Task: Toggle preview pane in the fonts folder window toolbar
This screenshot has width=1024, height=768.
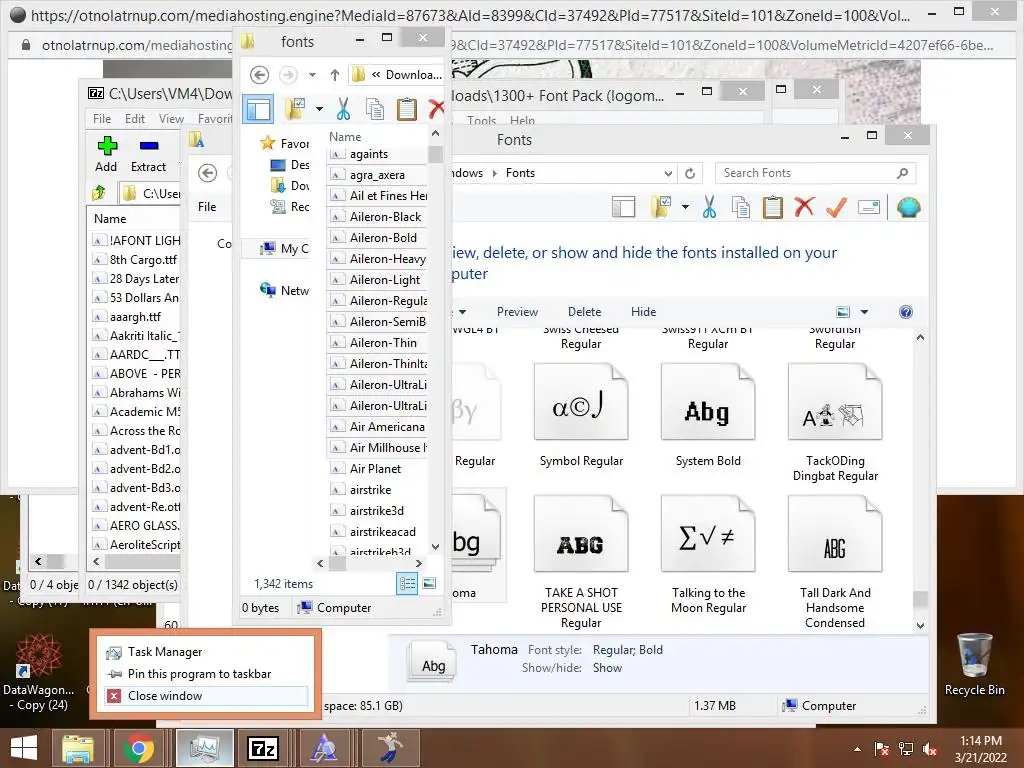Action: [259, 109]
